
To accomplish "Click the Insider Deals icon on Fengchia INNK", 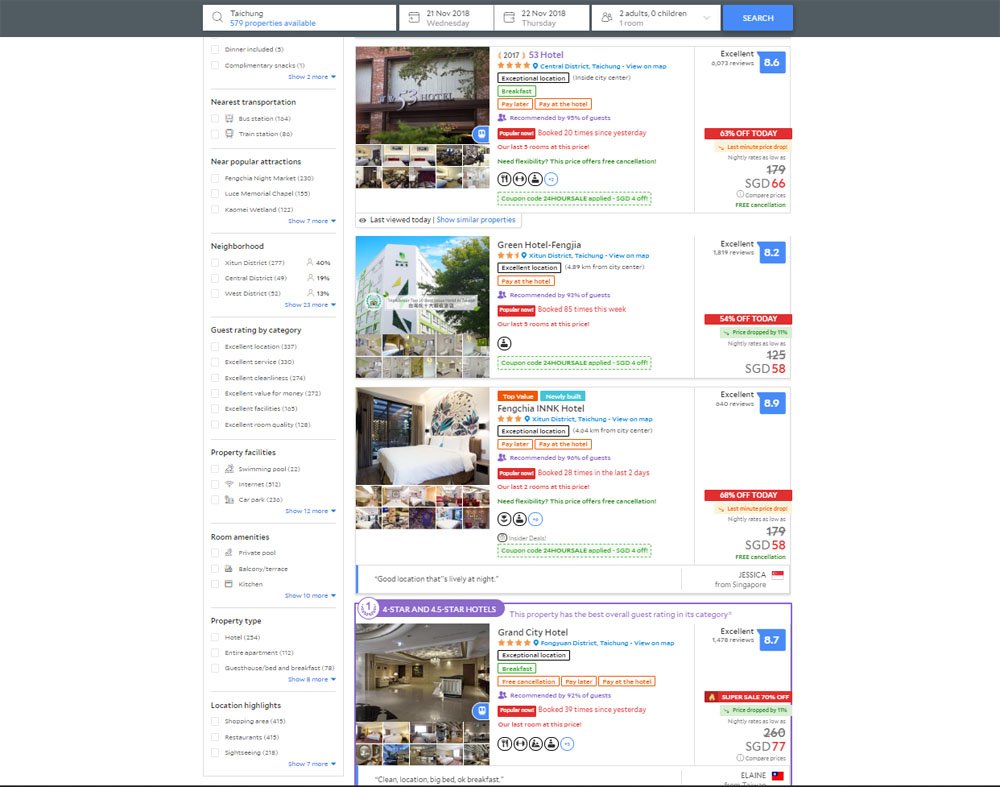I will [502, 538].
